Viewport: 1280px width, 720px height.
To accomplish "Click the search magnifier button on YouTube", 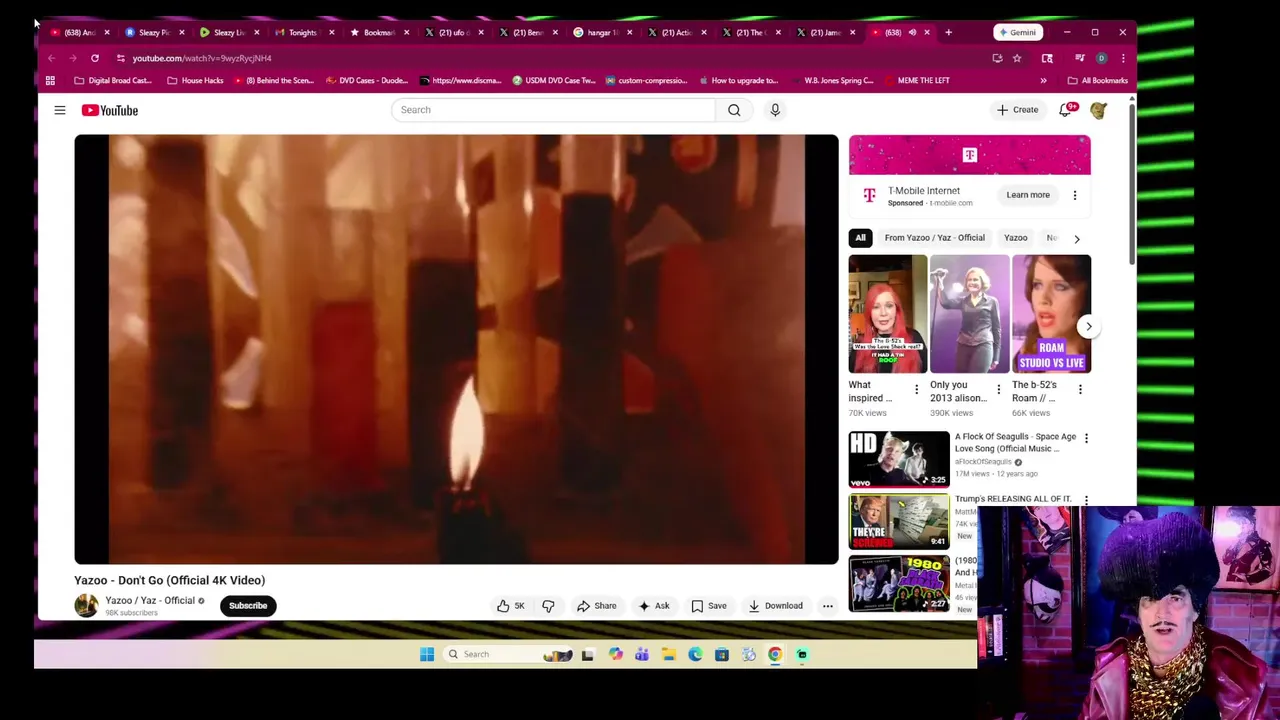I will point(734,110).
